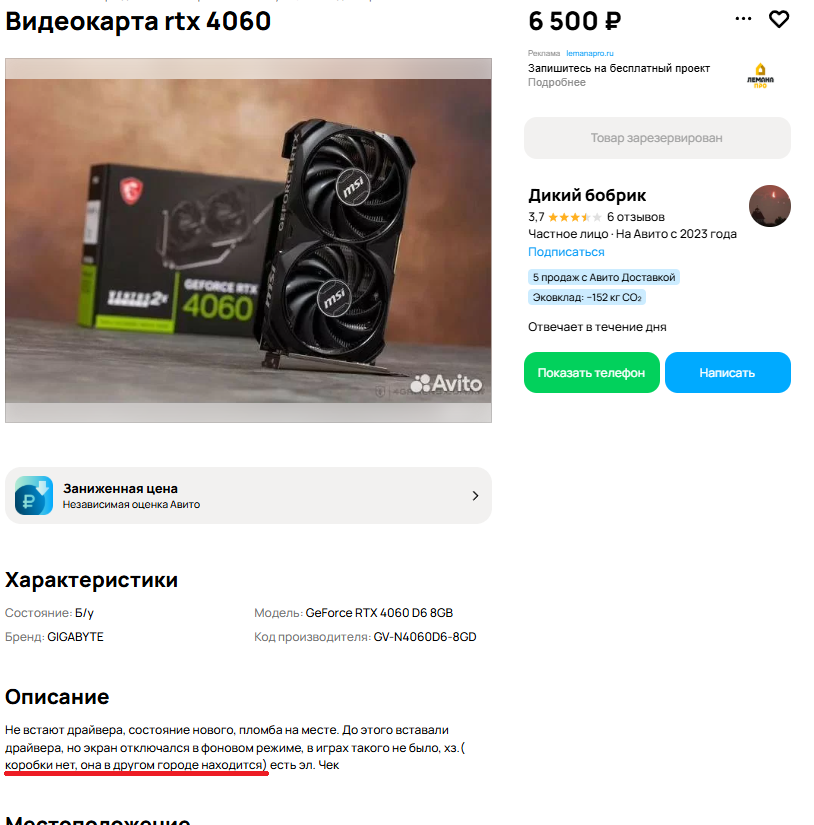814x825 pixels.
Task: Open the RTX 4060 video card photo
Action: pos(248,240)
